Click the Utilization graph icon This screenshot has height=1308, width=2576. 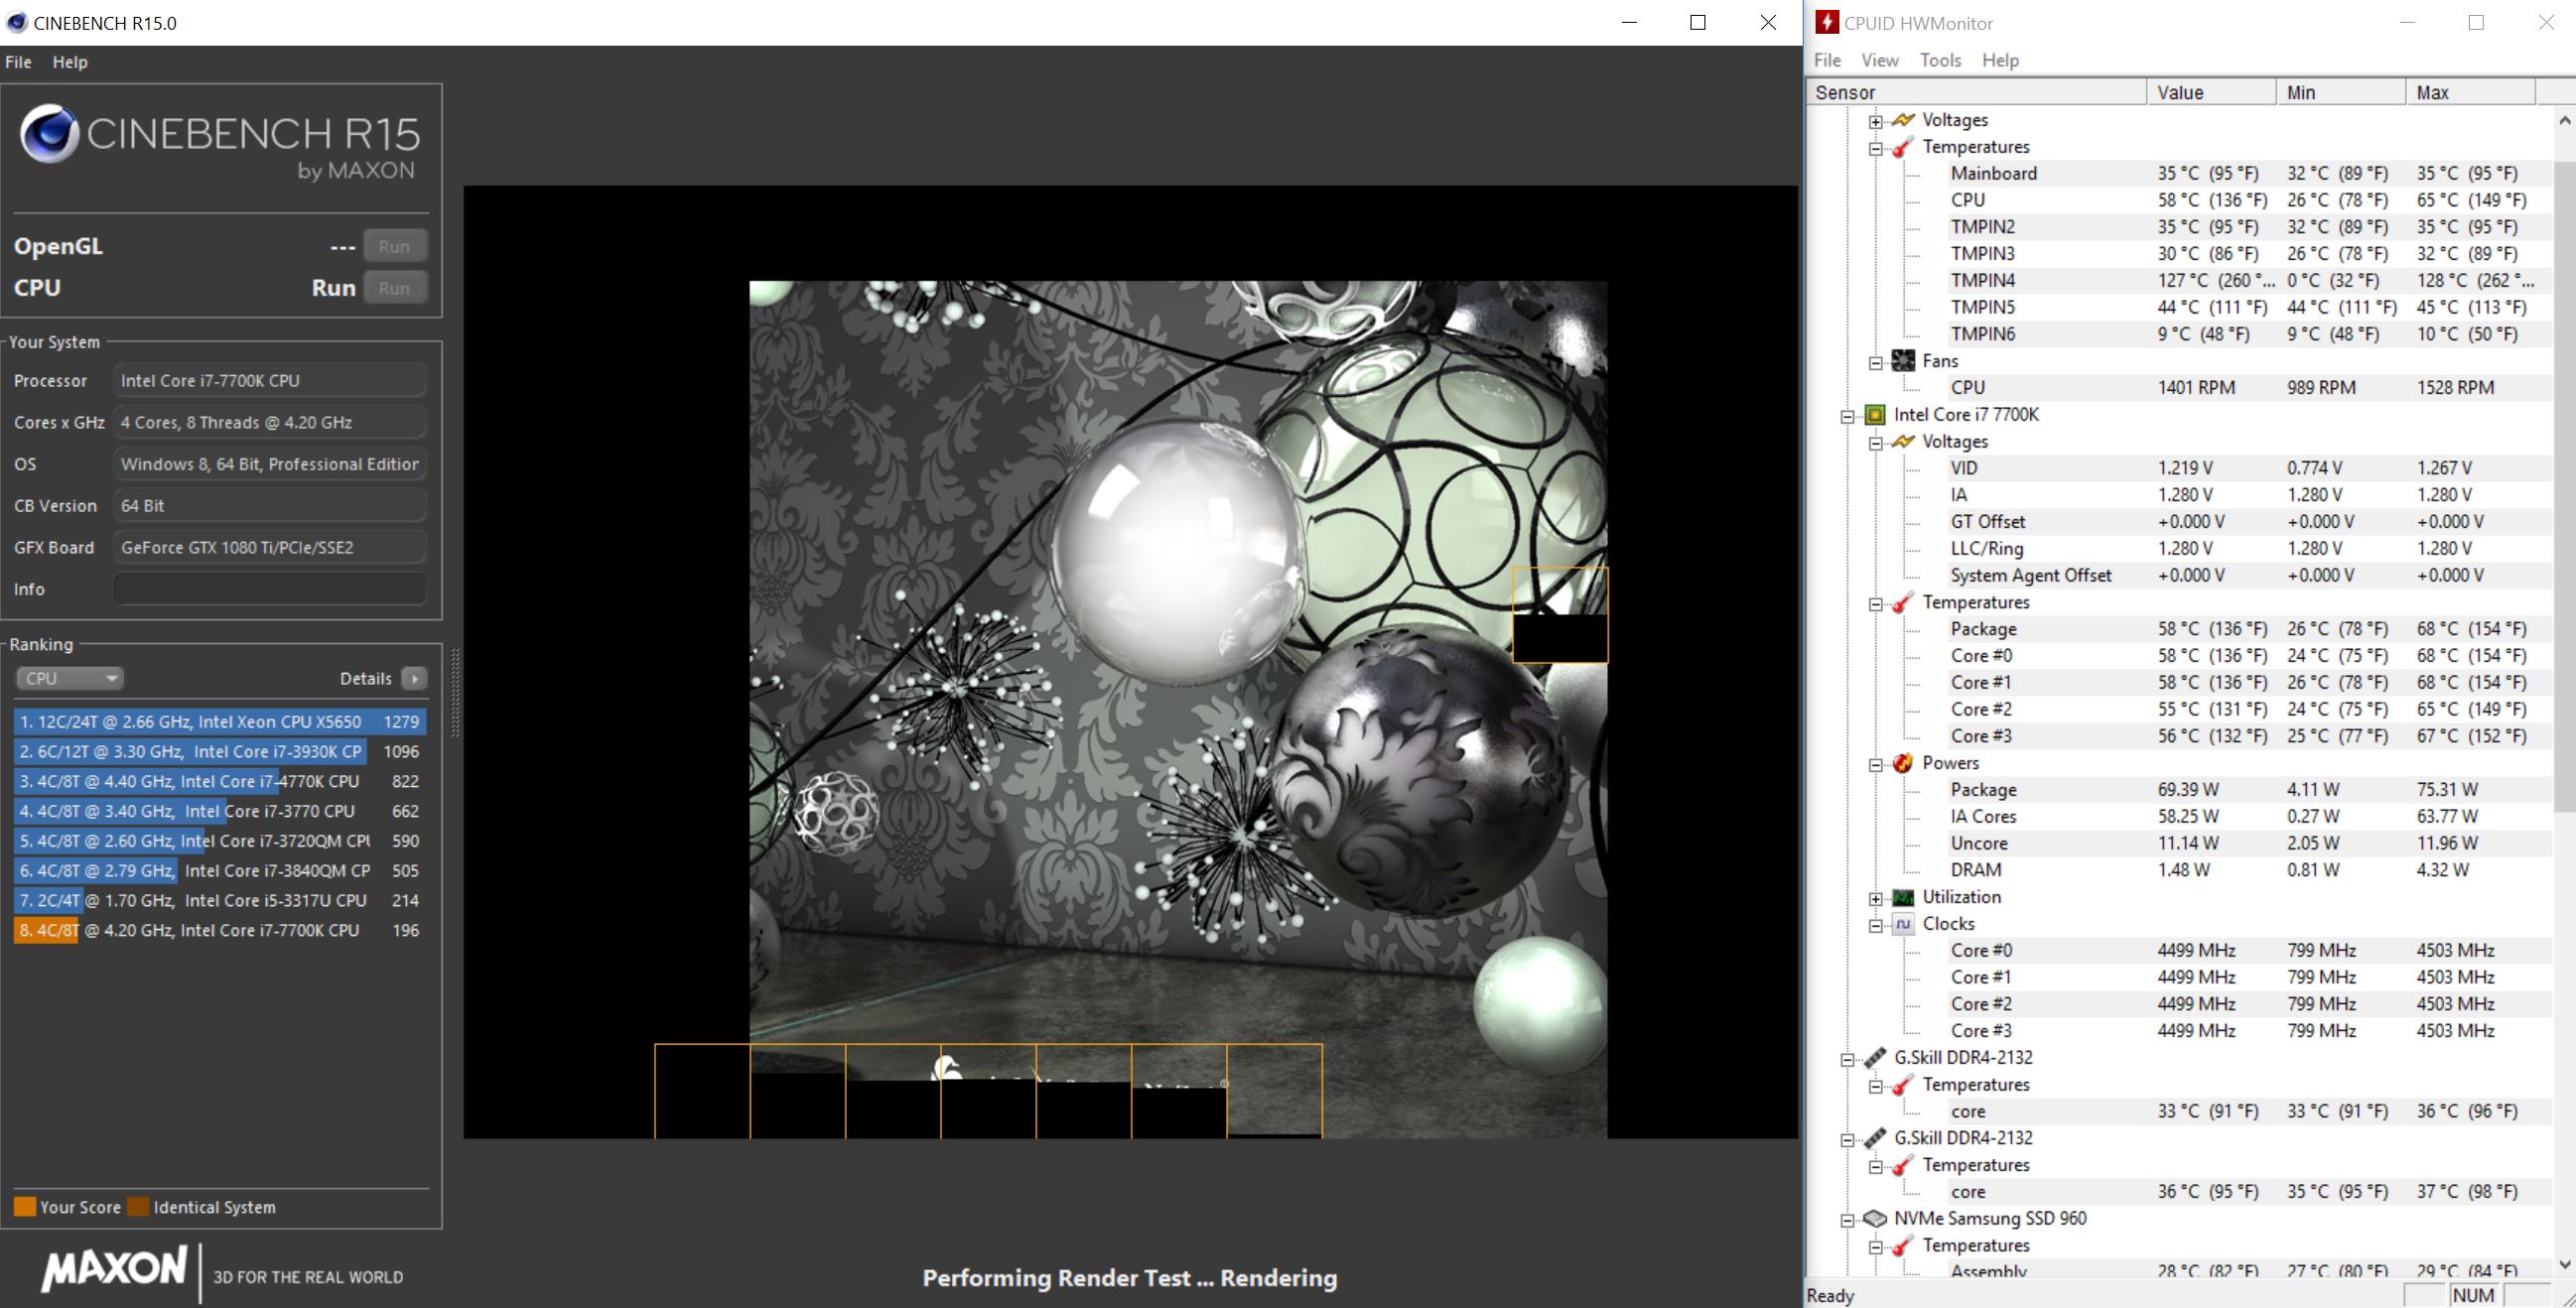click(1903, 897)
